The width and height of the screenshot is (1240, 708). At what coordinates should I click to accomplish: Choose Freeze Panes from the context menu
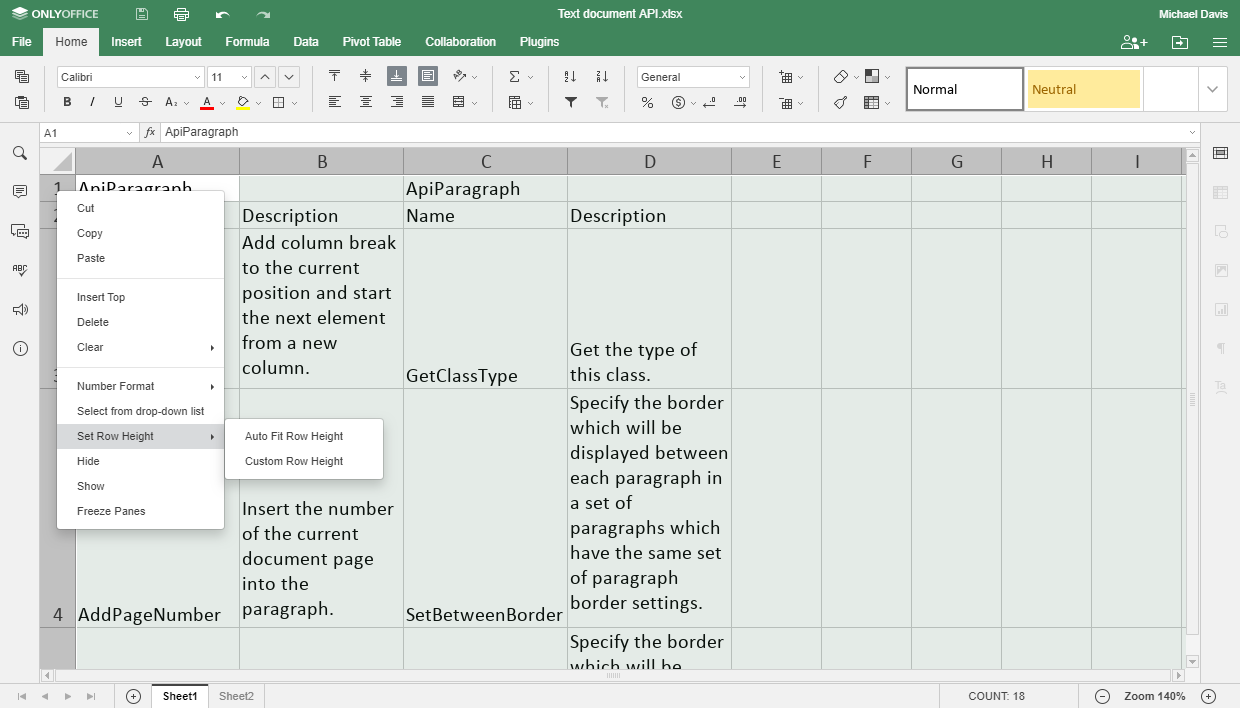[109, 511]
